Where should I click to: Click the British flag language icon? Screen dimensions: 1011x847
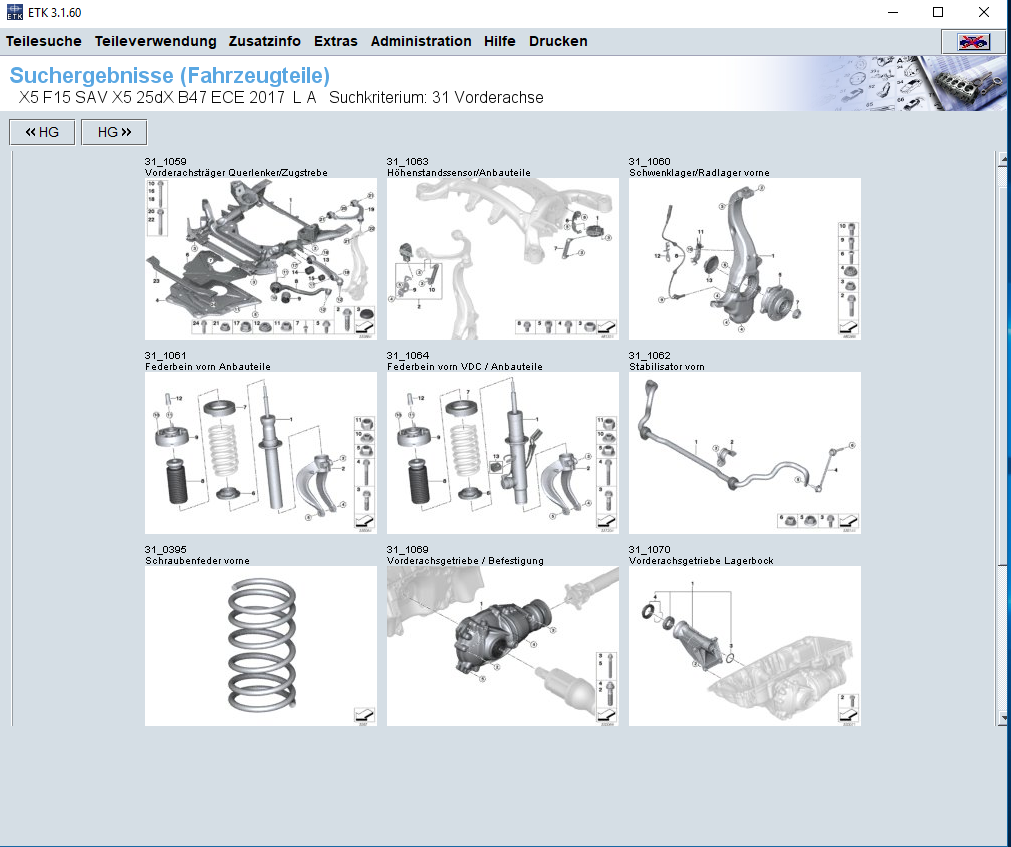(972, 41)
